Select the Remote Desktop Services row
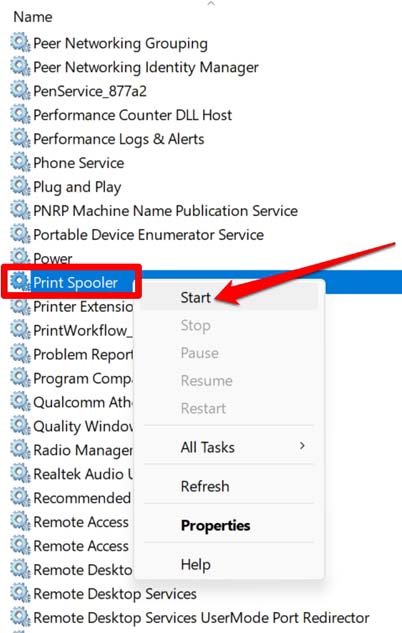This screenshot has height=633, width=402. (x=115, y=594)
